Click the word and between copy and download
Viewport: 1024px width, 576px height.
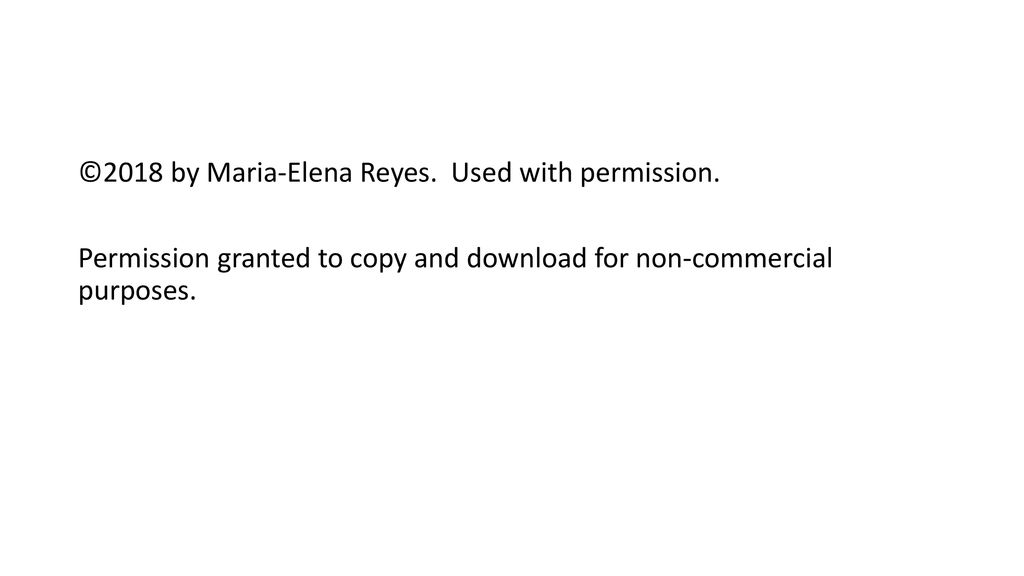[436, 259]
